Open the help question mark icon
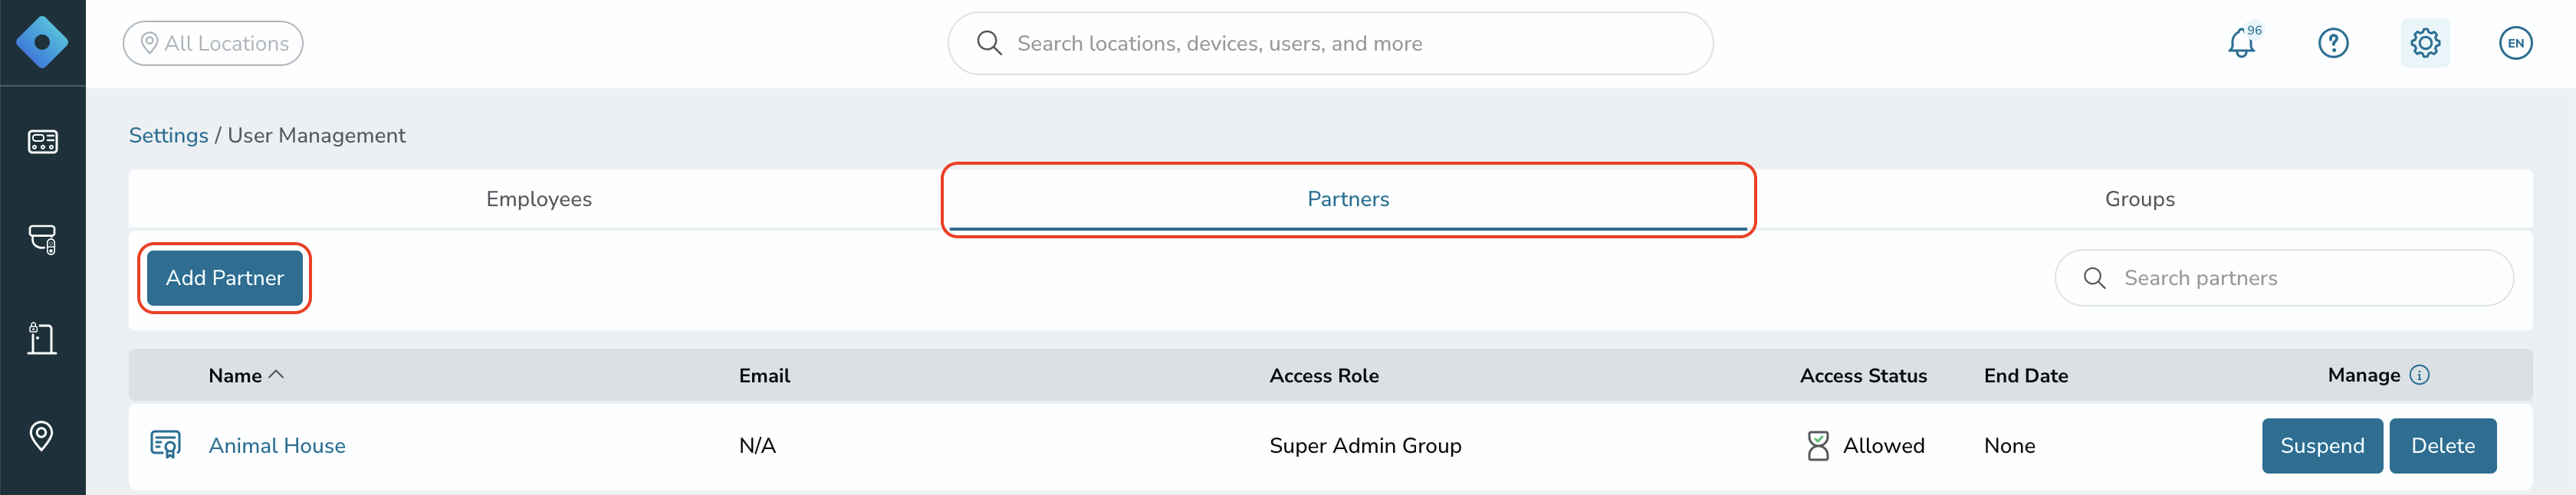The width and height of the screenshot is (2576, 495). pyautogui.click(x=2333, y=43)
